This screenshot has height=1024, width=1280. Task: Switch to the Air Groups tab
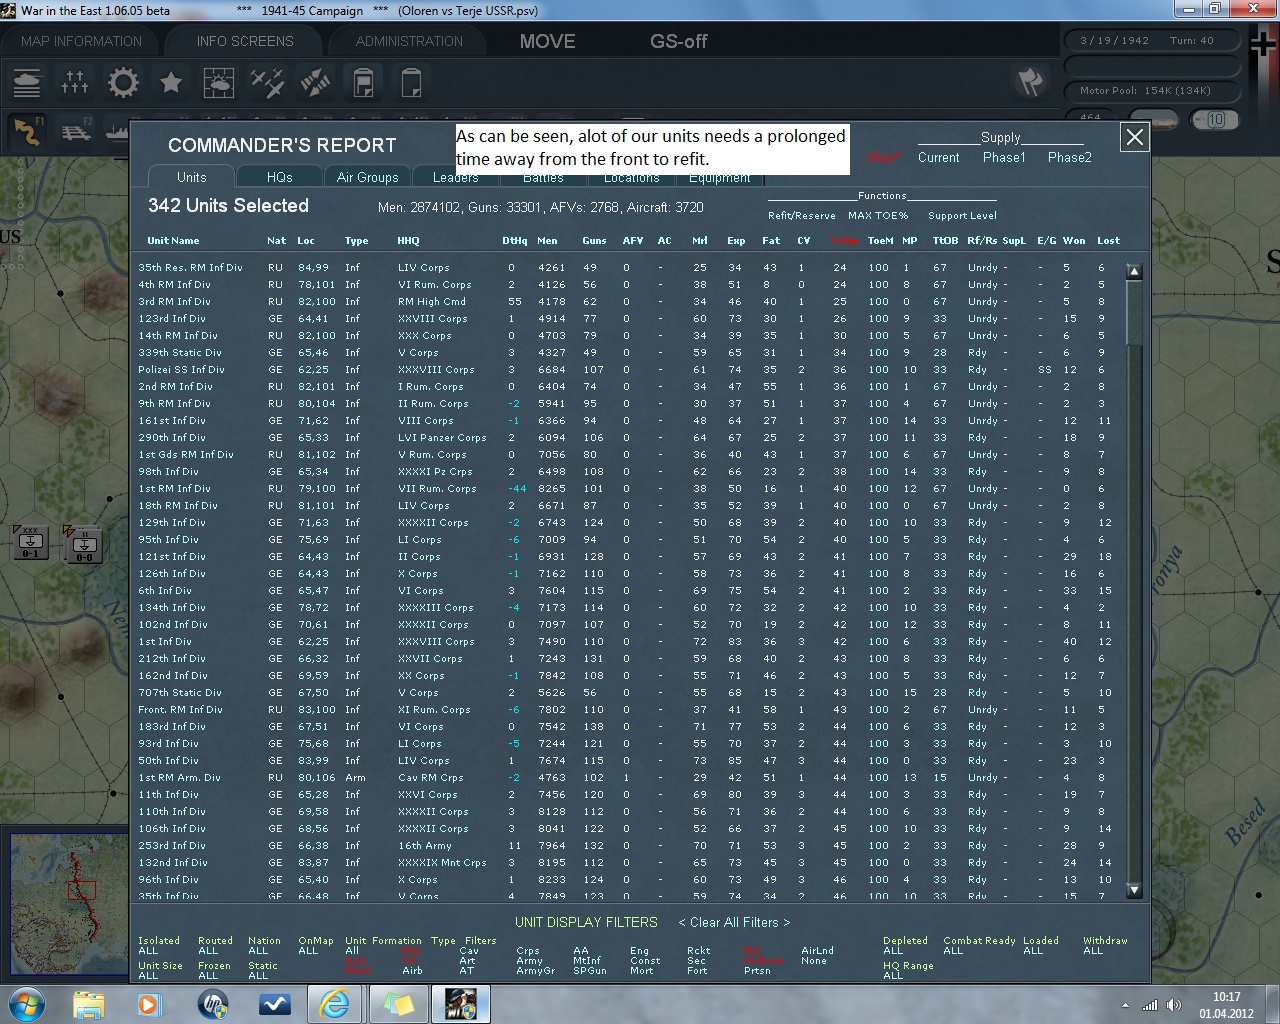coord(367,177)
